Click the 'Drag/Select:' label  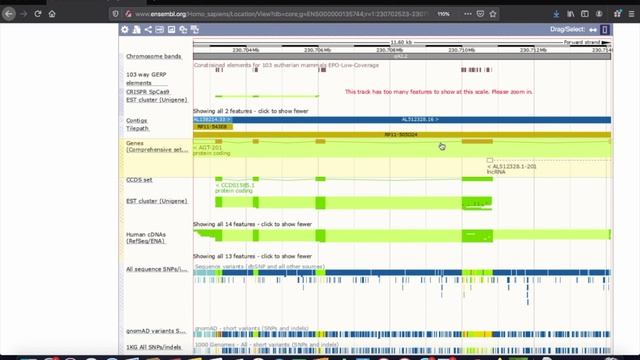[x=567, y=29]
